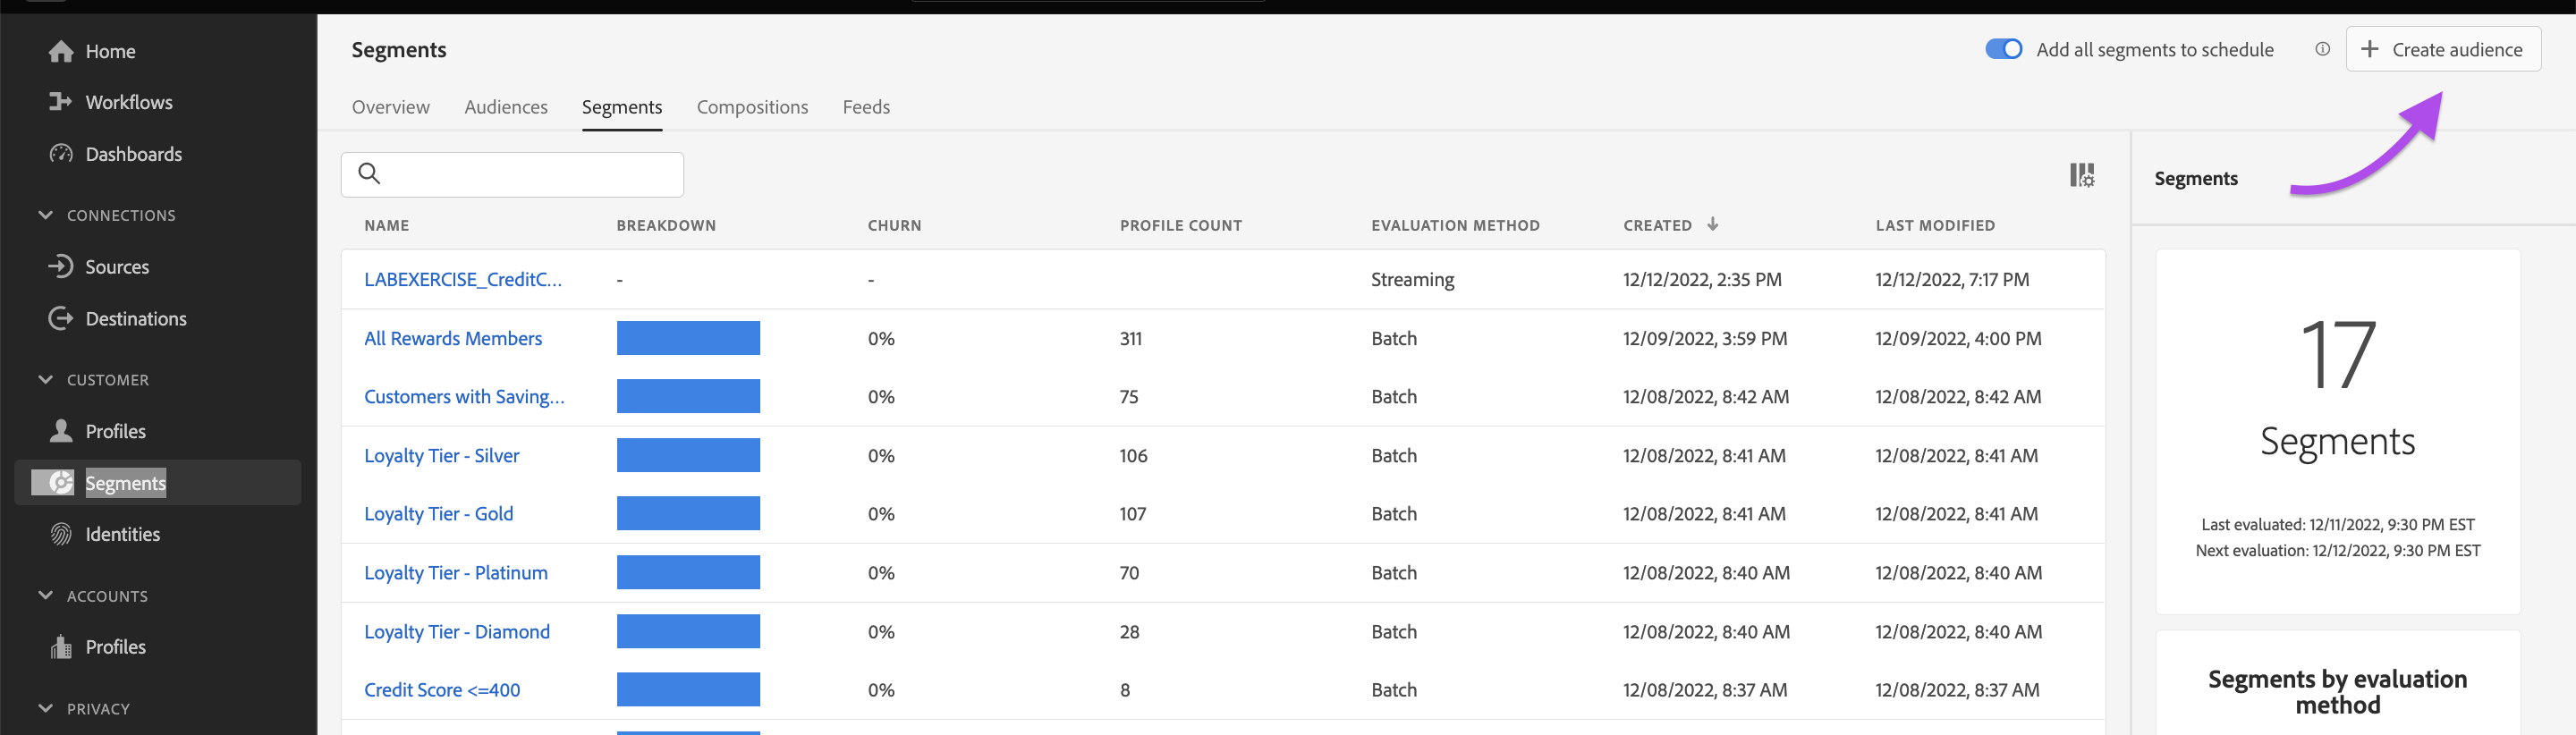This screenshot has height=735, width=2576.
Task: Click the Sources arrow icon
Action: click(x=61, y=266)
